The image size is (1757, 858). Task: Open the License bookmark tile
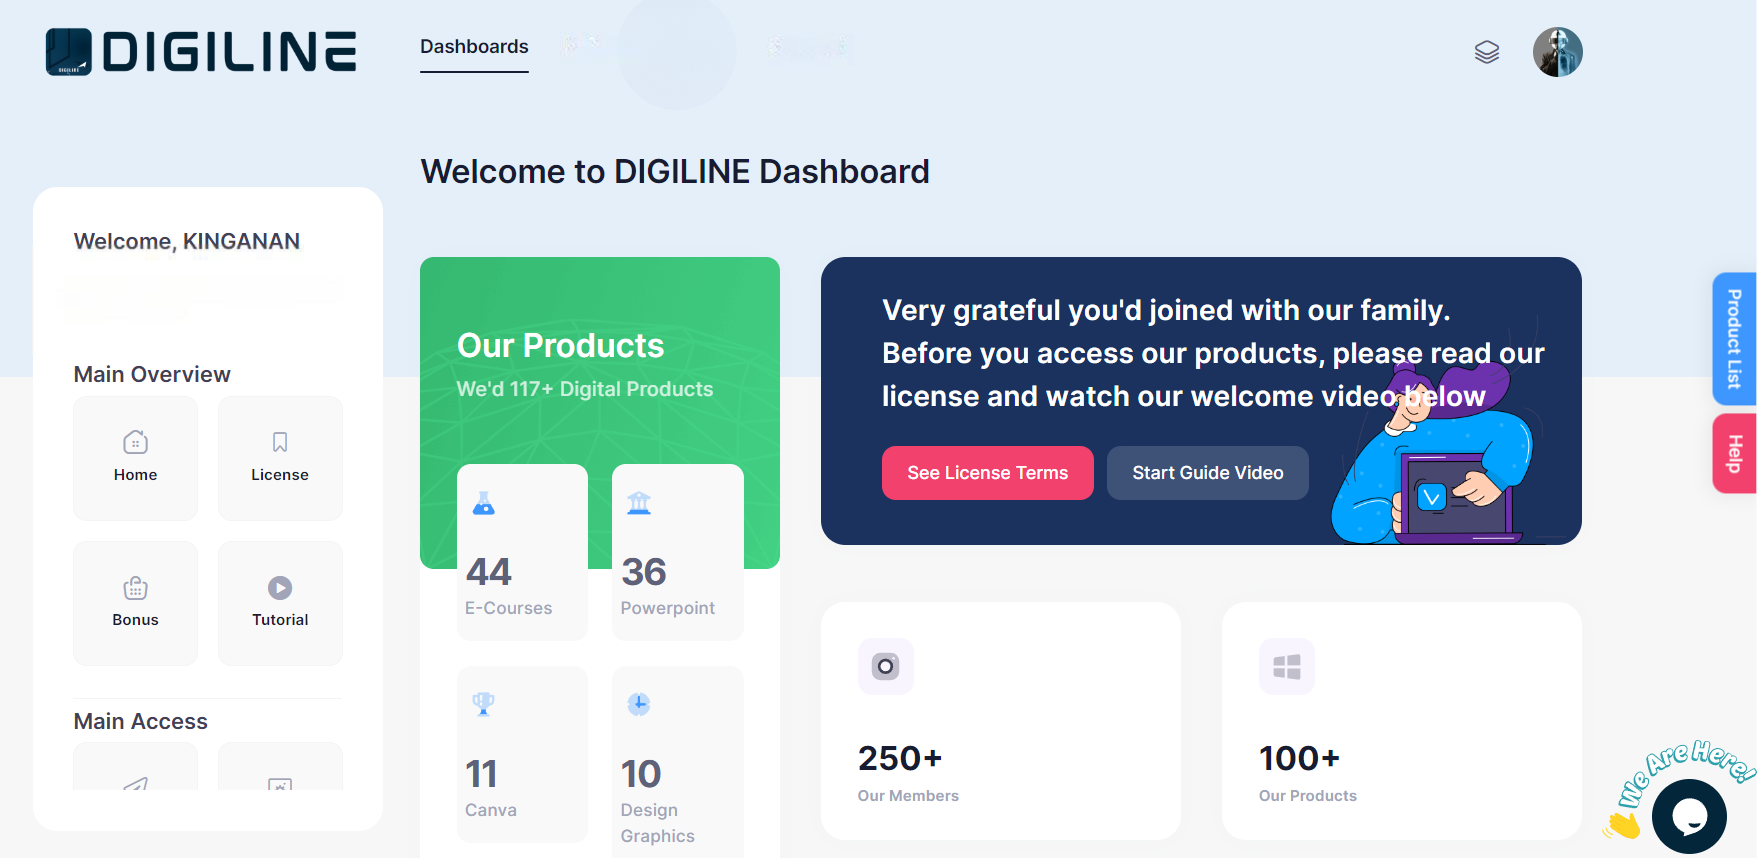click(x=280, y=458)
